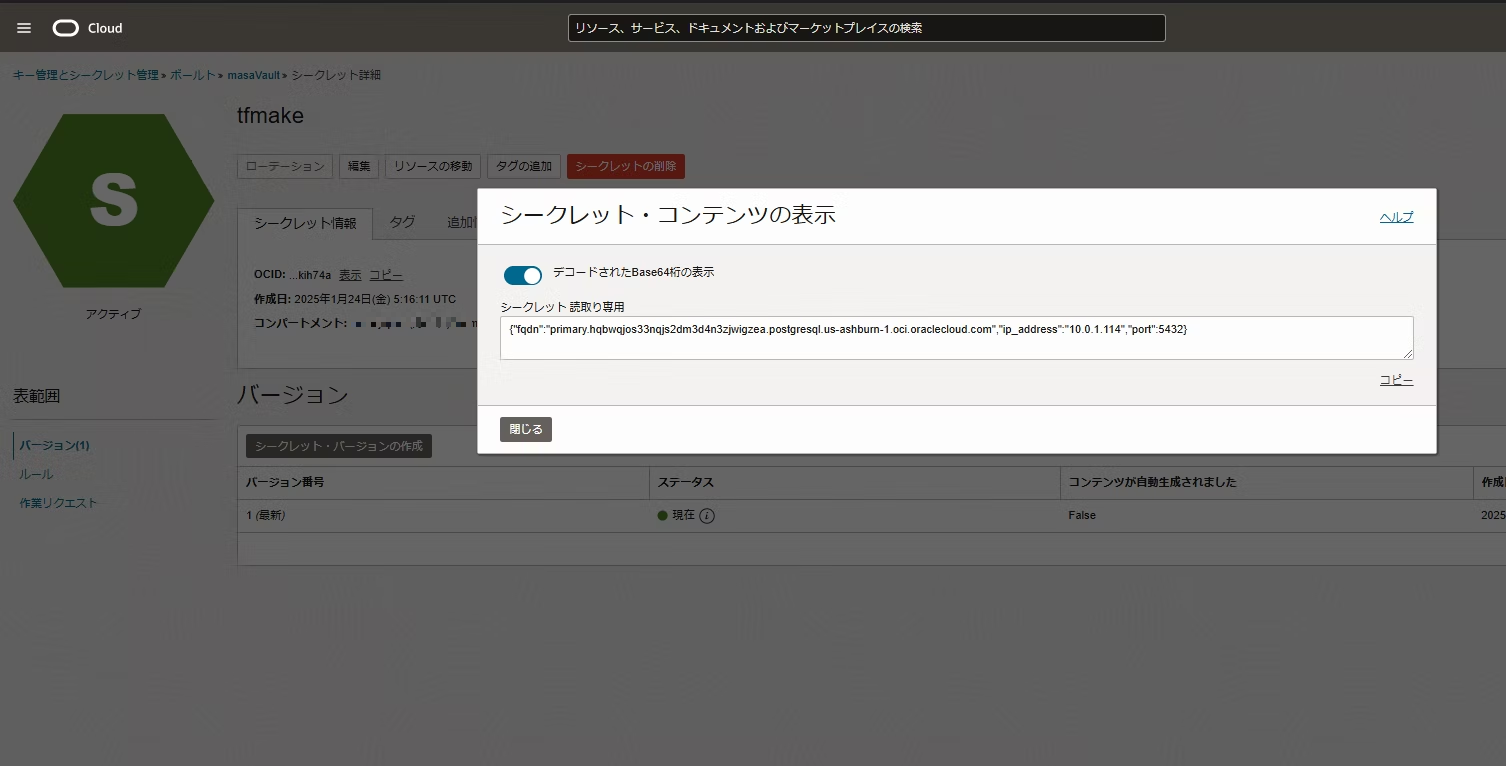Open the ボールト breadcrumb link
Image resolution: width=1506 pixels, height=766 pixels.
(x=192, y=75)
